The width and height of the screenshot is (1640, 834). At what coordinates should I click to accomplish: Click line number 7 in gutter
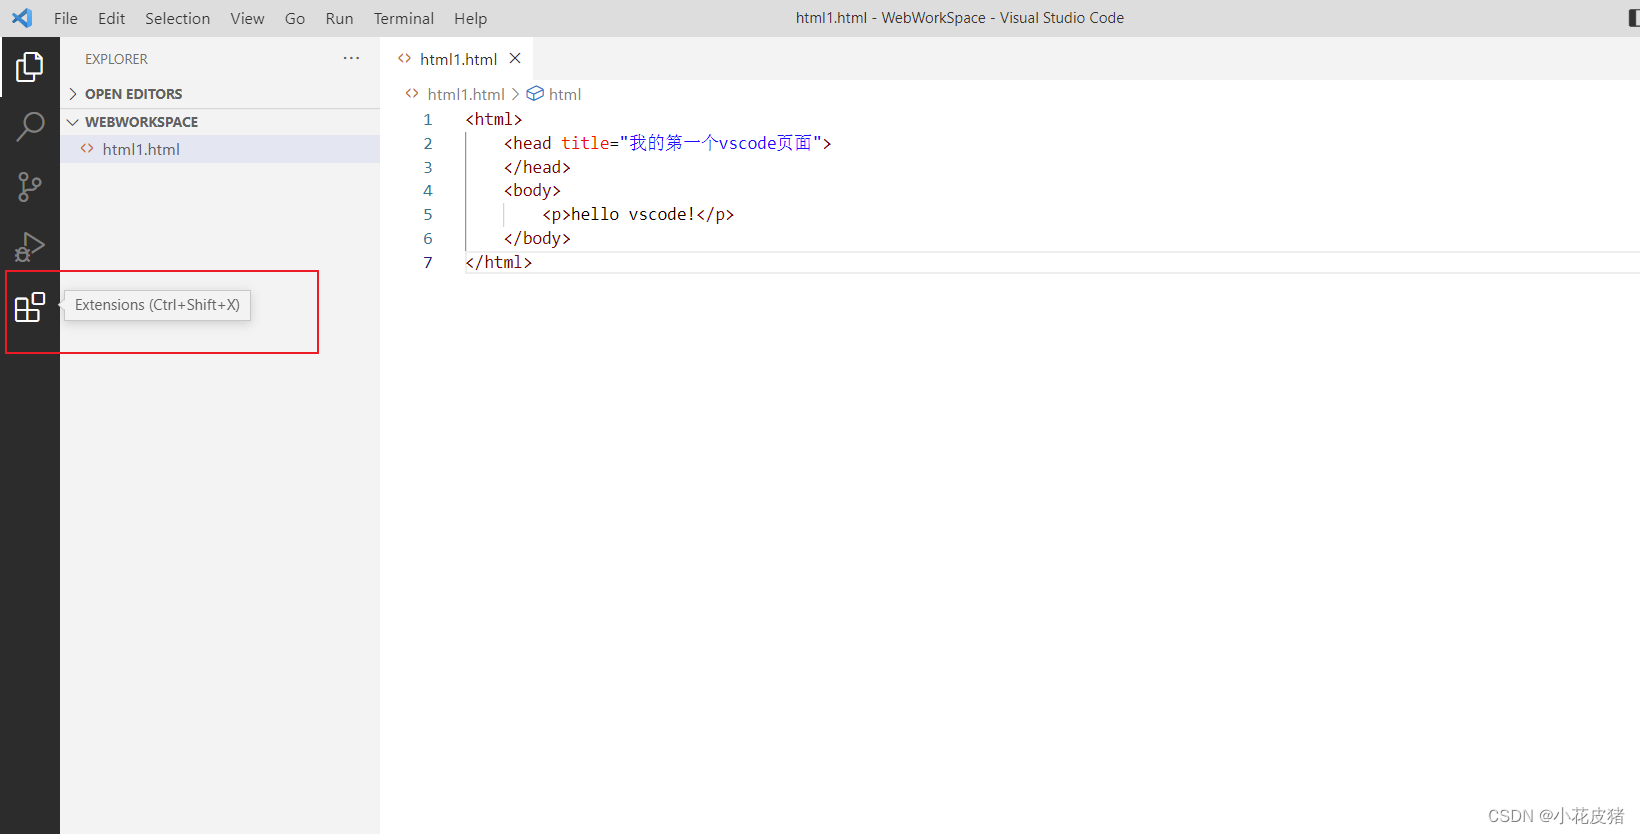click(x=428, y=262)
